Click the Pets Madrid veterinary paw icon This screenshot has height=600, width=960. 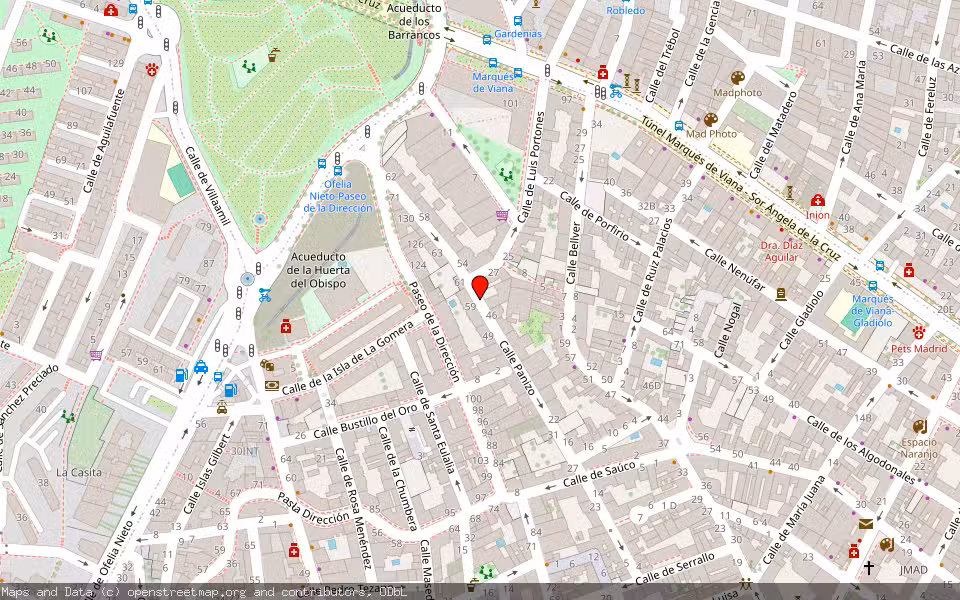point(919,333)
